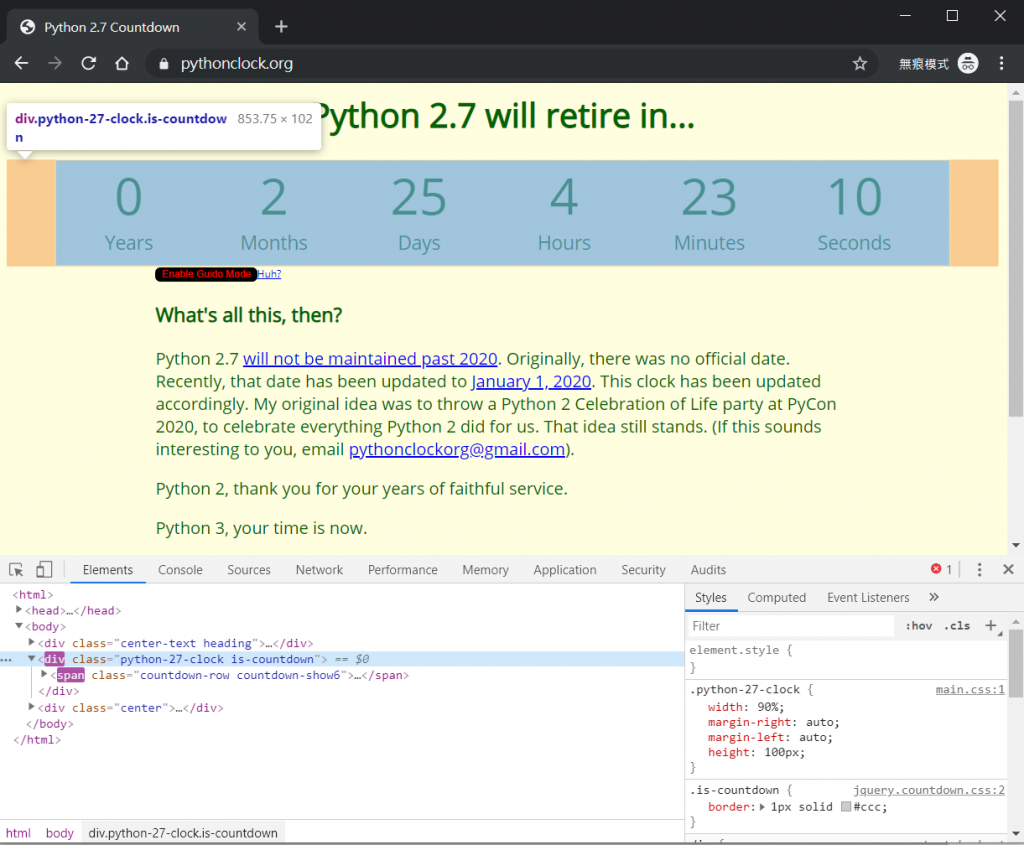Open the Network tab
Screen dimensions: 1024x845
point(319,569)
